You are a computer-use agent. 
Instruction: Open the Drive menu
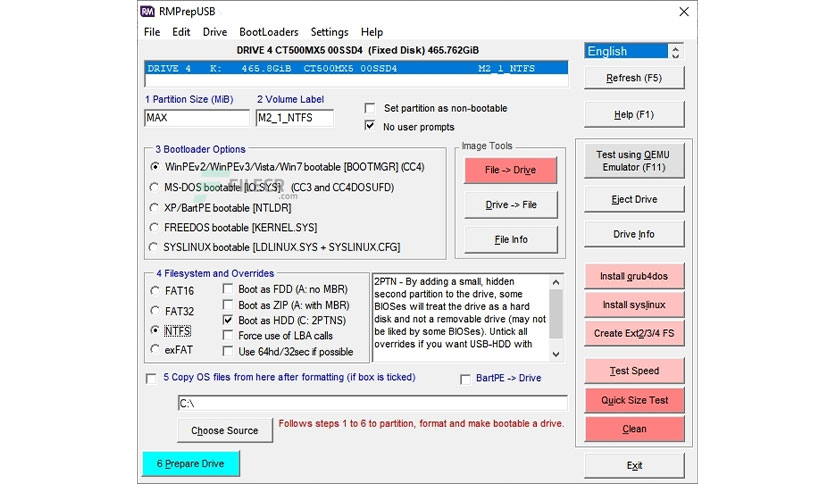[215, 32]
